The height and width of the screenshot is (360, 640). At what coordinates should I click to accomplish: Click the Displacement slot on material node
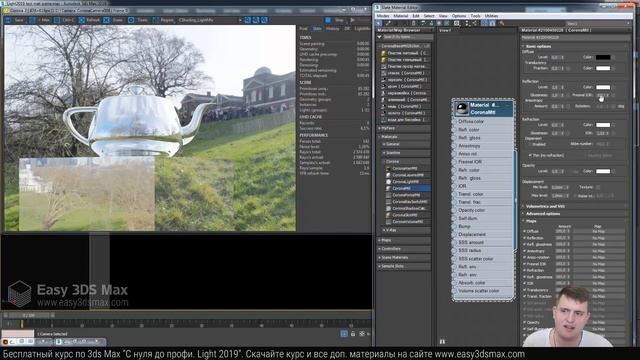click(454, 234)
